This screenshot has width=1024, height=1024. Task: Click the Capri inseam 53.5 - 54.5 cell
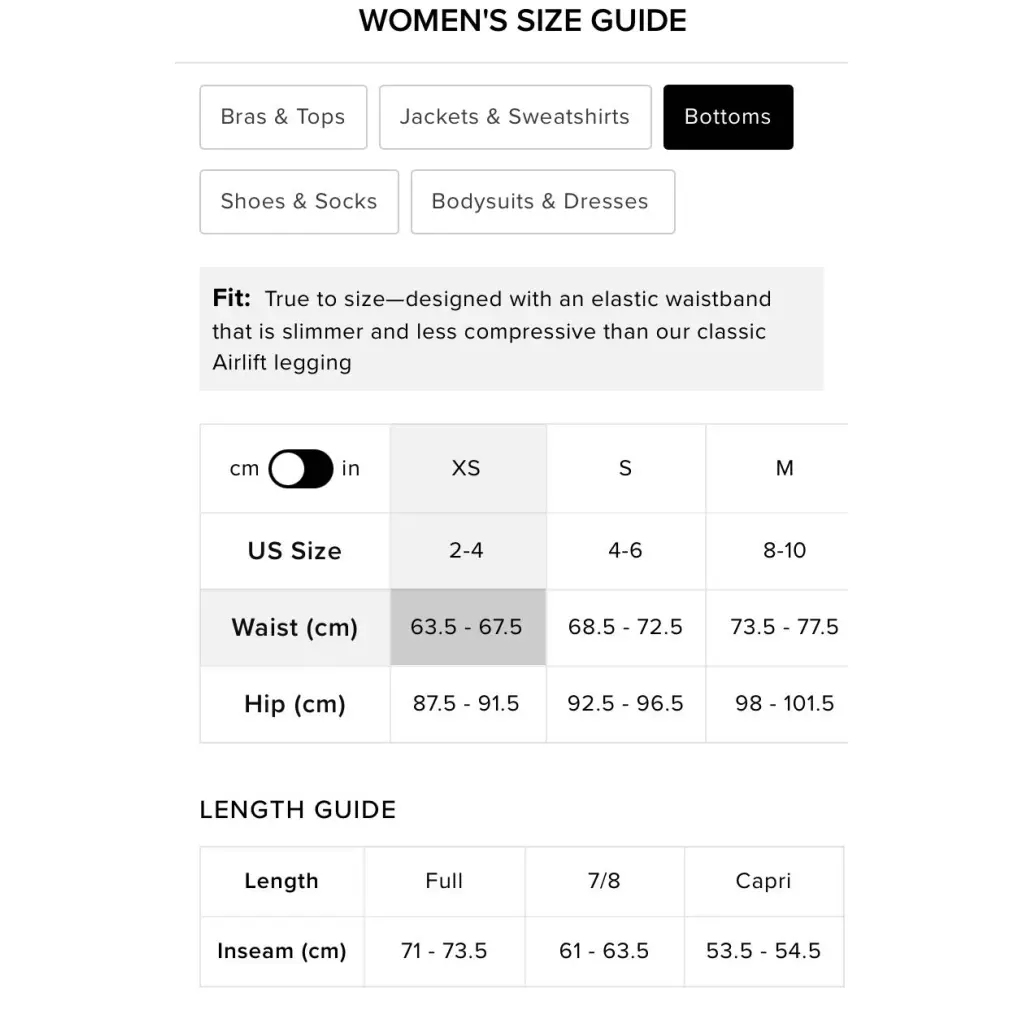click(763, 951)
